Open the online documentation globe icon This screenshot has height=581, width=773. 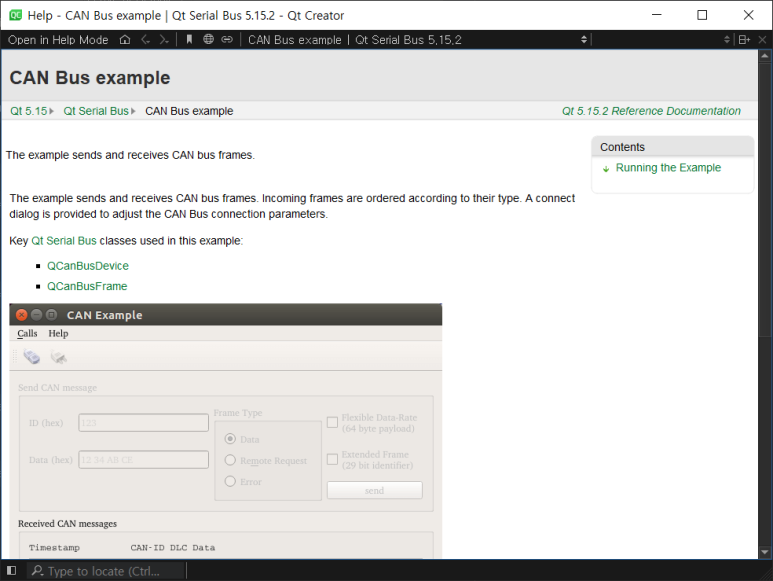coord(209,39)
